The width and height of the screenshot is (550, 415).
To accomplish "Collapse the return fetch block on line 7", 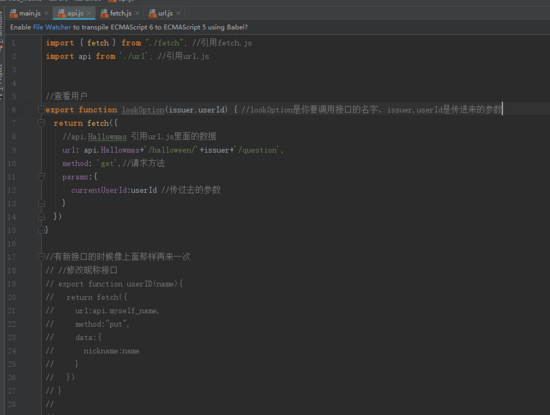I will pyautogui.click(x=41, y=123).
